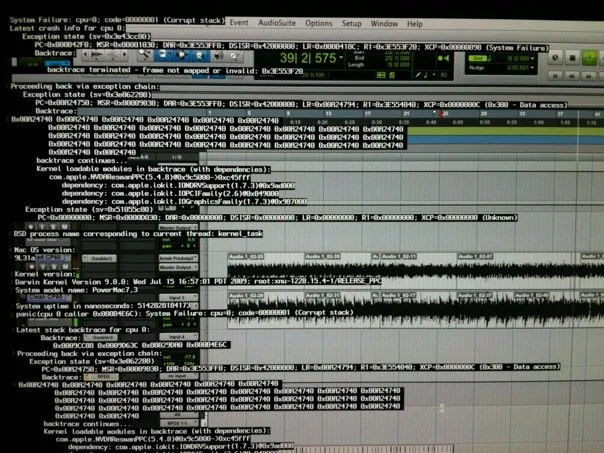
Task: Click the Online transport button
Action: point(555,57)
